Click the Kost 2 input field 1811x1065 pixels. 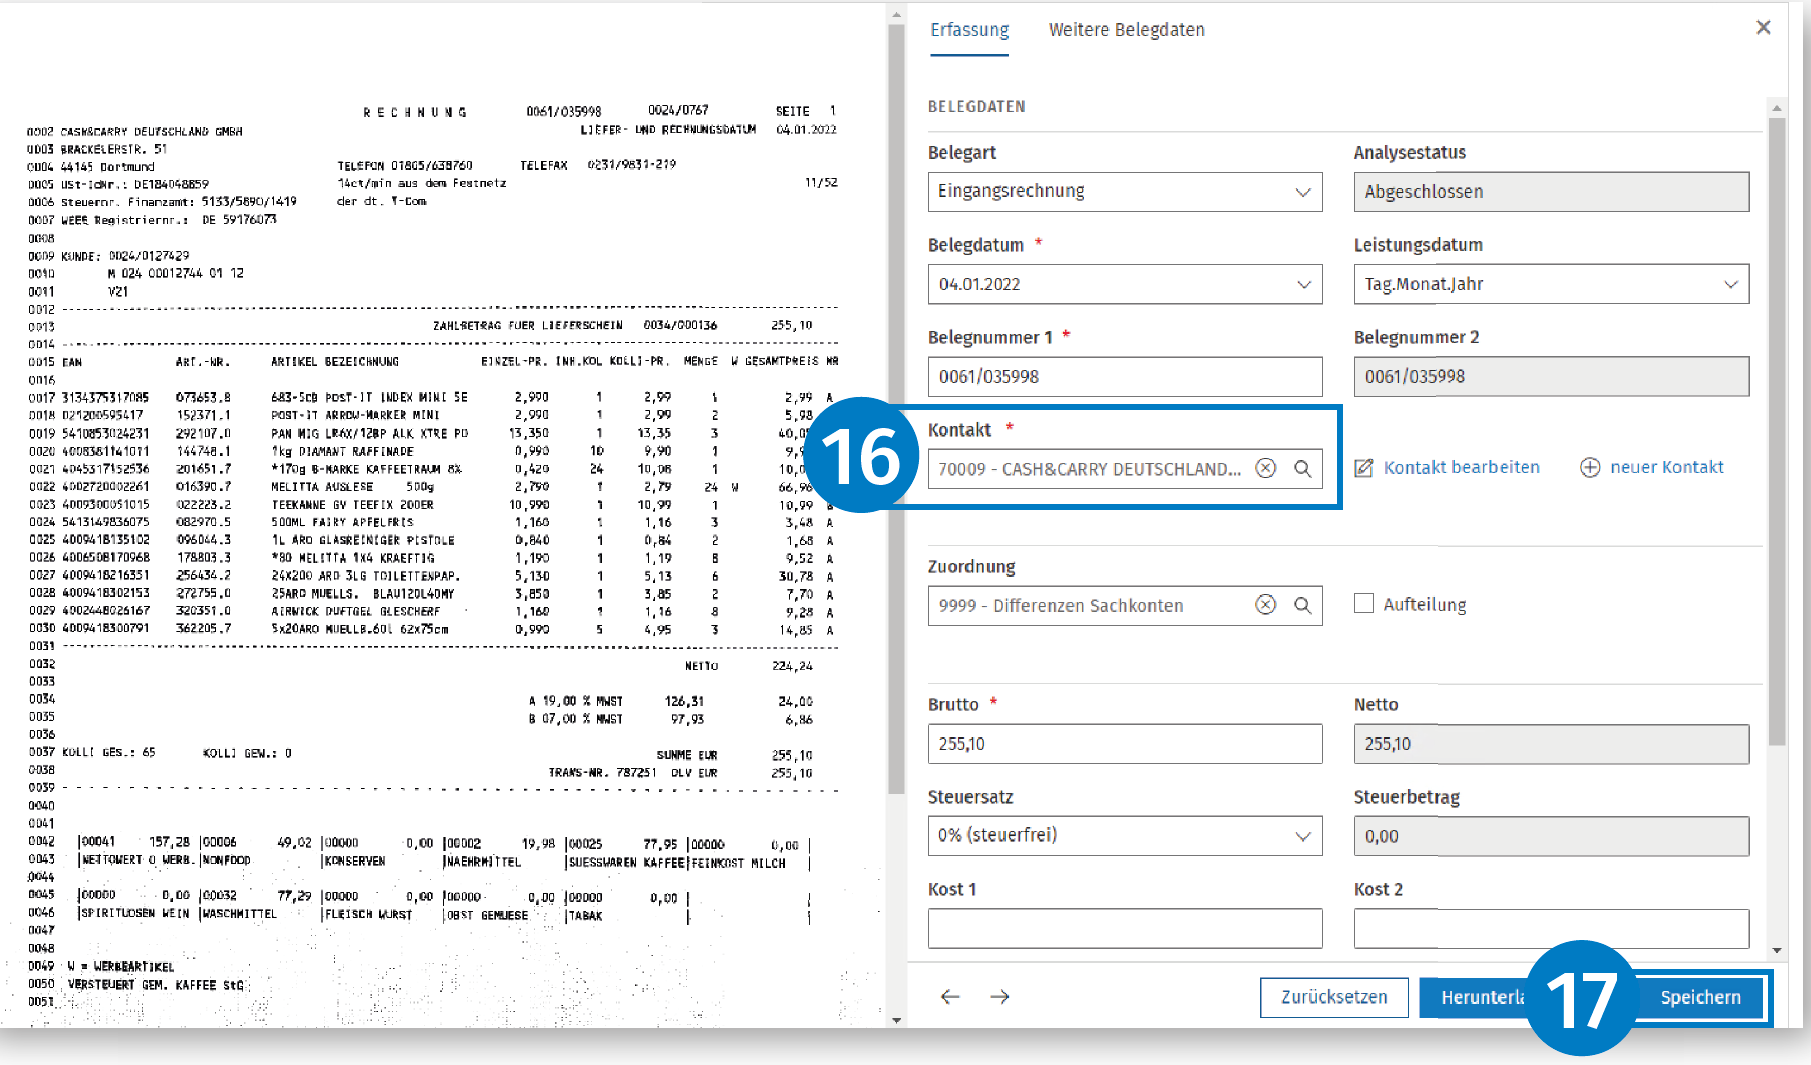(x=1551, y=928)
